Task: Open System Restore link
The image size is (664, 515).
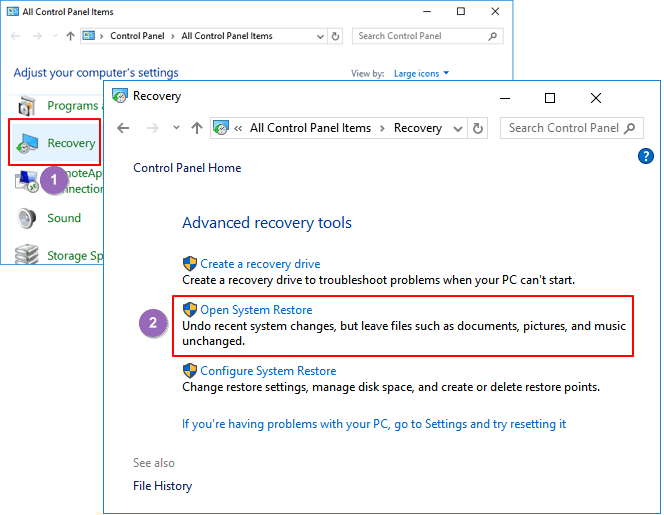Action: click(x=256, y=310)
